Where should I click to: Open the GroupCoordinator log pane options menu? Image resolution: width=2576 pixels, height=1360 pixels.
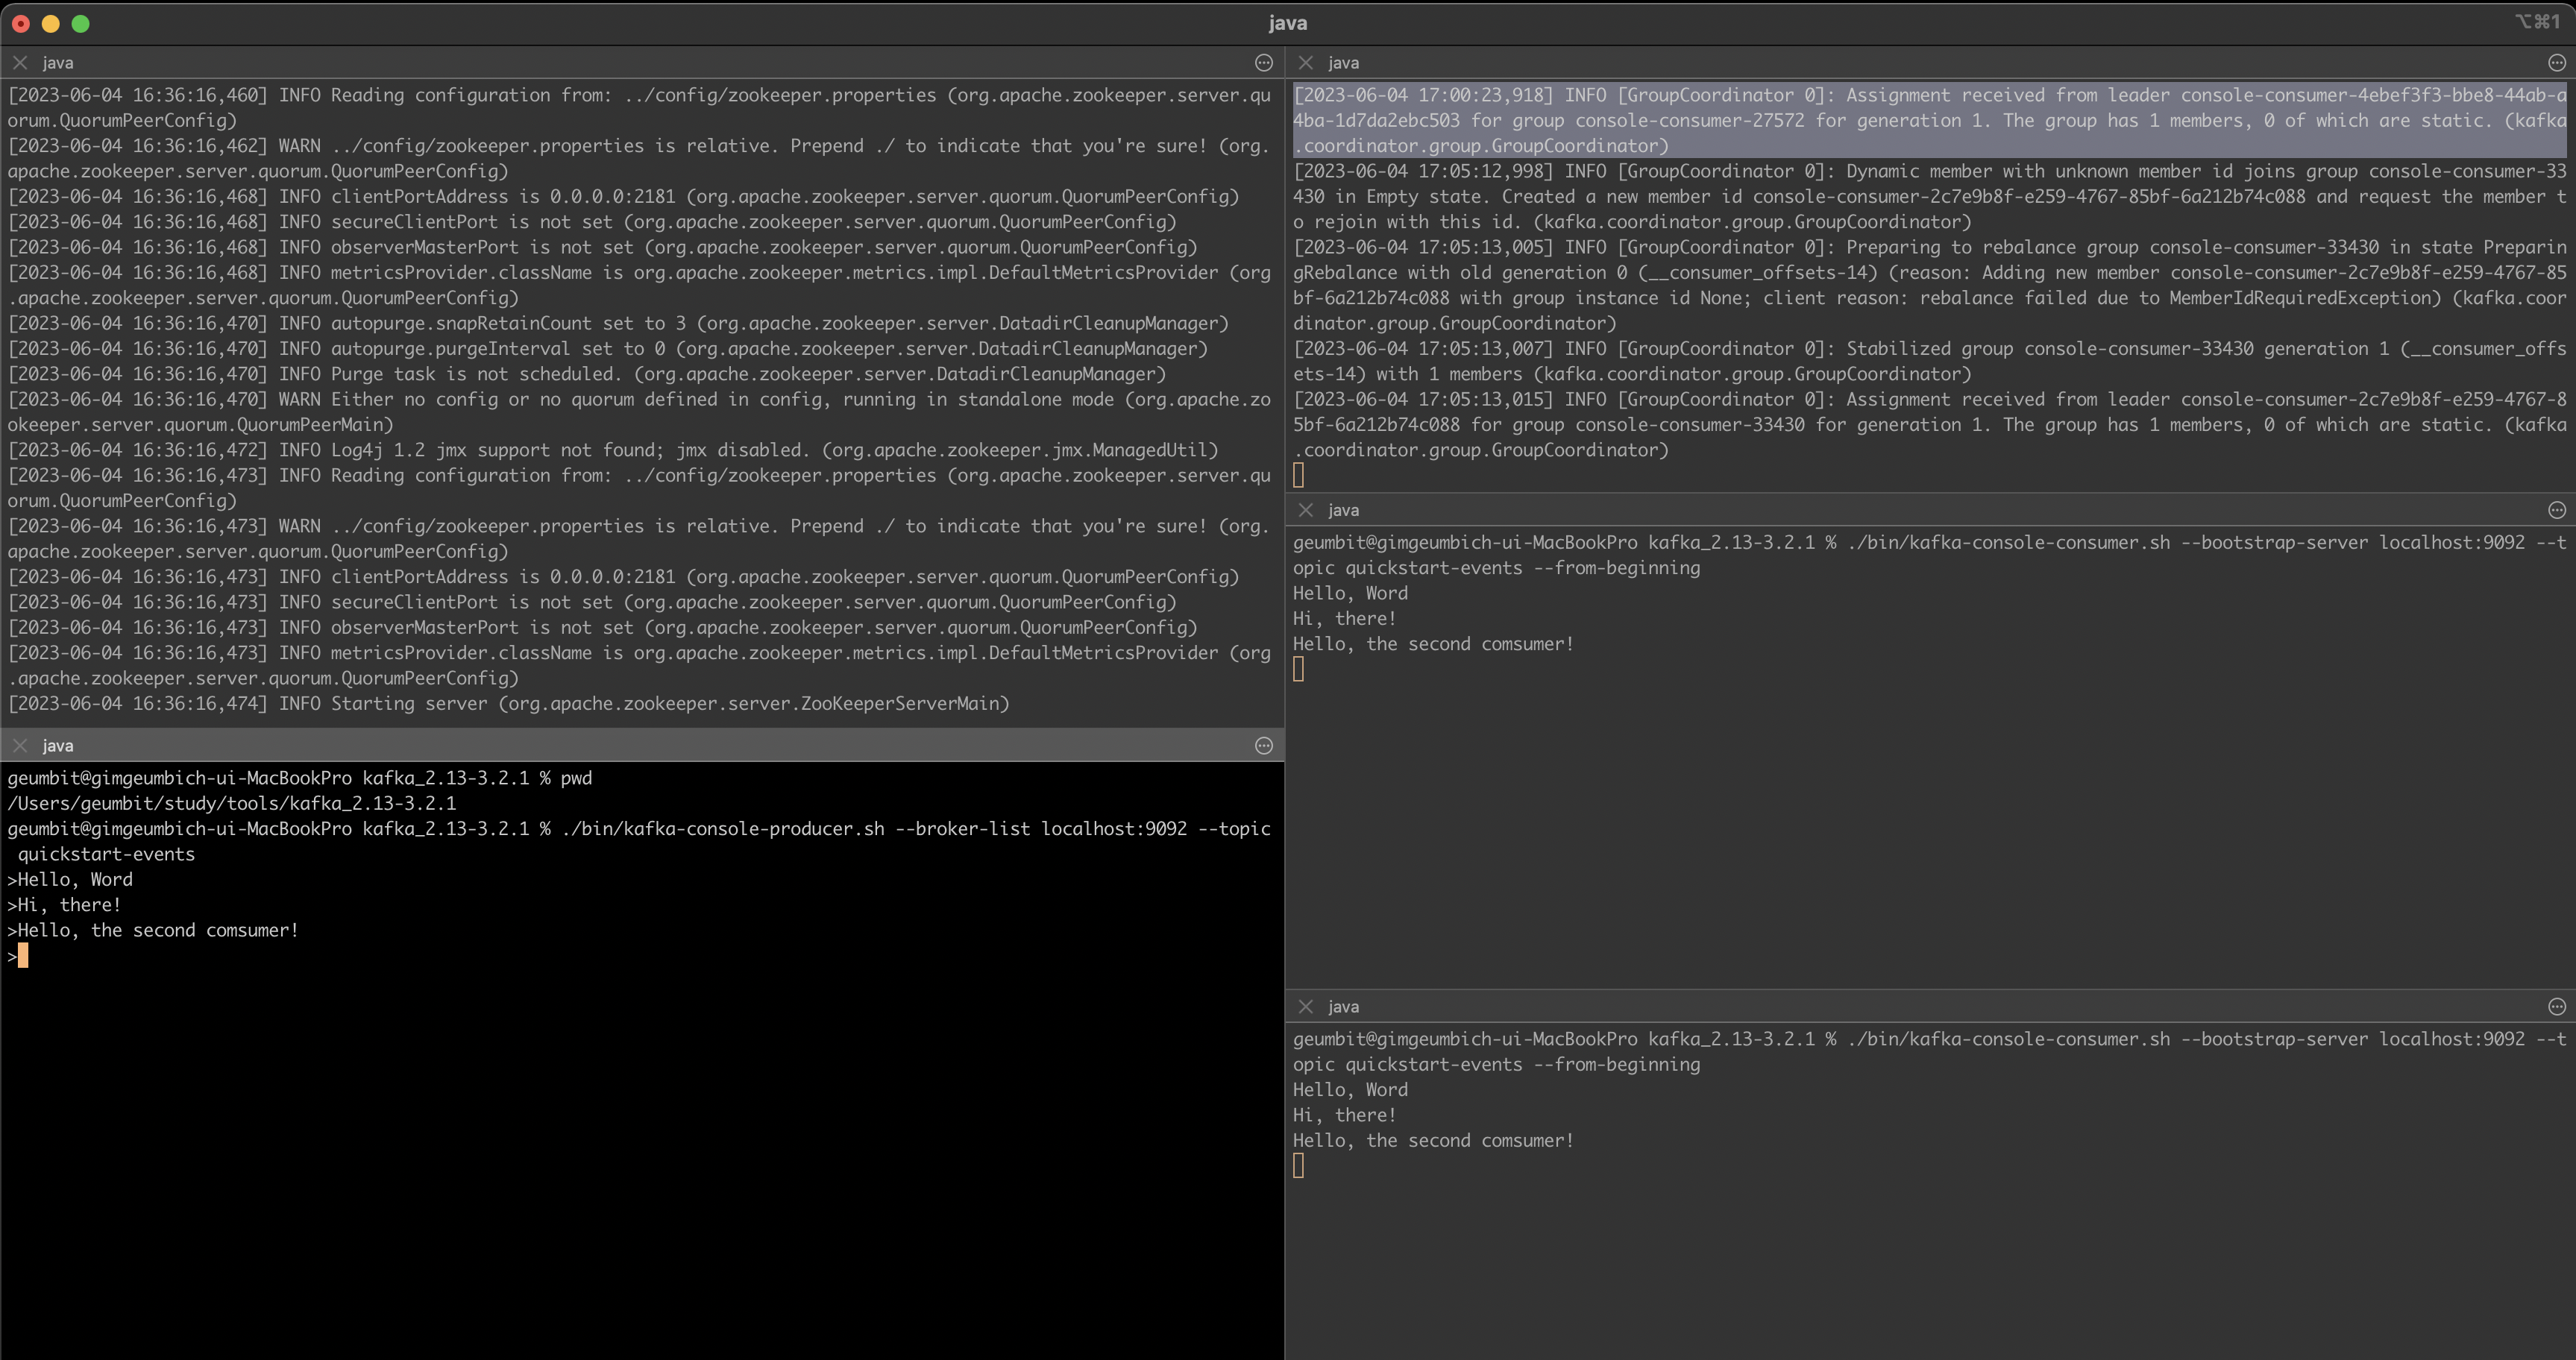2556,63
